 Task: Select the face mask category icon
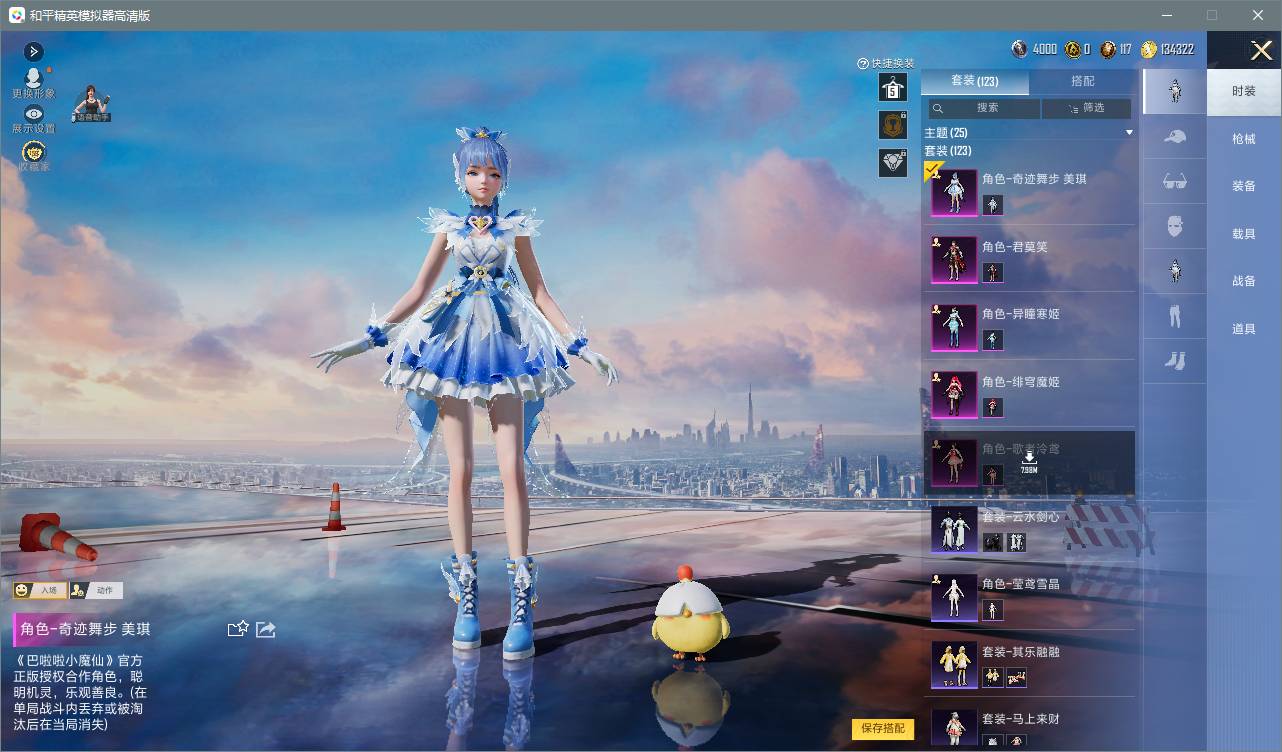(x=1175, y=226)
